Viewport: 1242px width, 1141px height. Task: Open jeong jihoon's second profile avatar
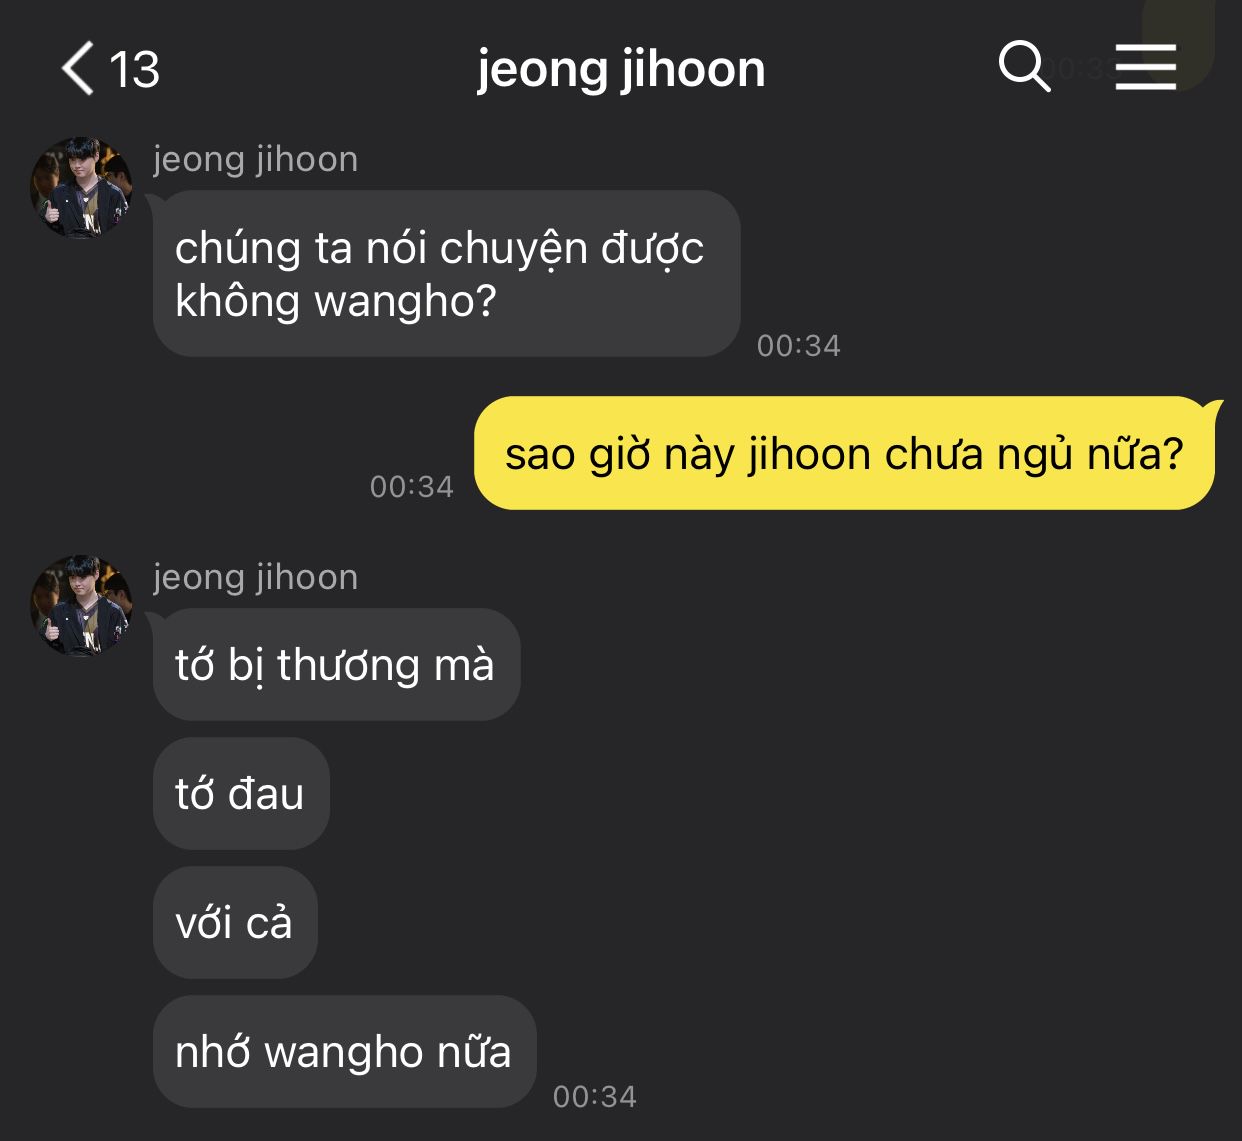coord(82,606)
